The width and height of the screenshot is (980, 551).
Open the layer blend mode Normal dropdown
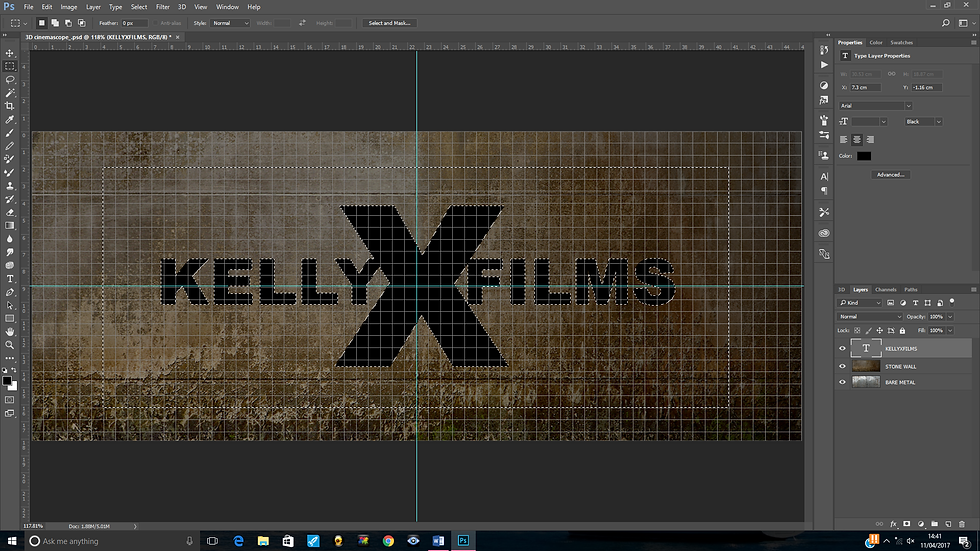pyautogui.click(x=870, y=317)
